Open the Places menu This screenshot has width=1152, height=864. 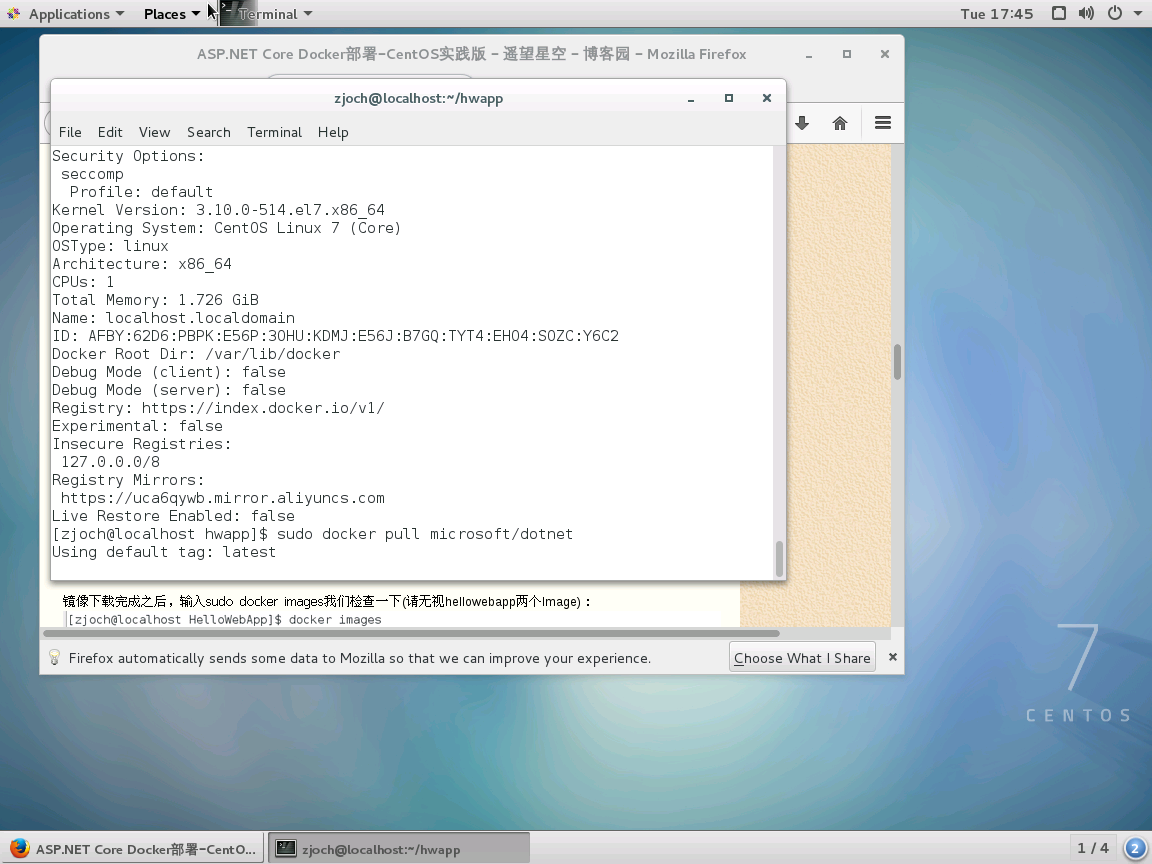[x=172, y=14]
